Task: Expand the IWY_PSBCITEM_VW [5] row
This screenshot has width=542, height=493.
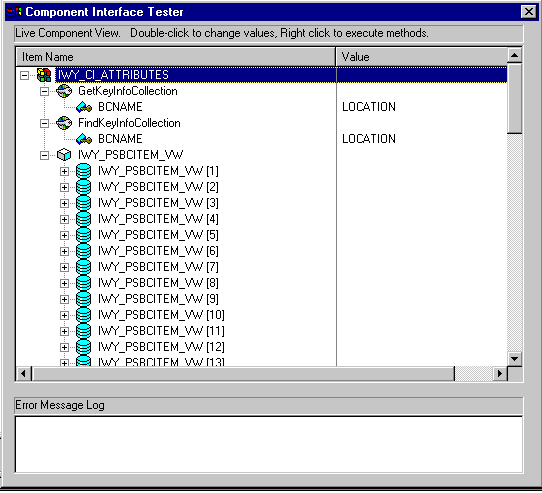Action: coord(64,235)
